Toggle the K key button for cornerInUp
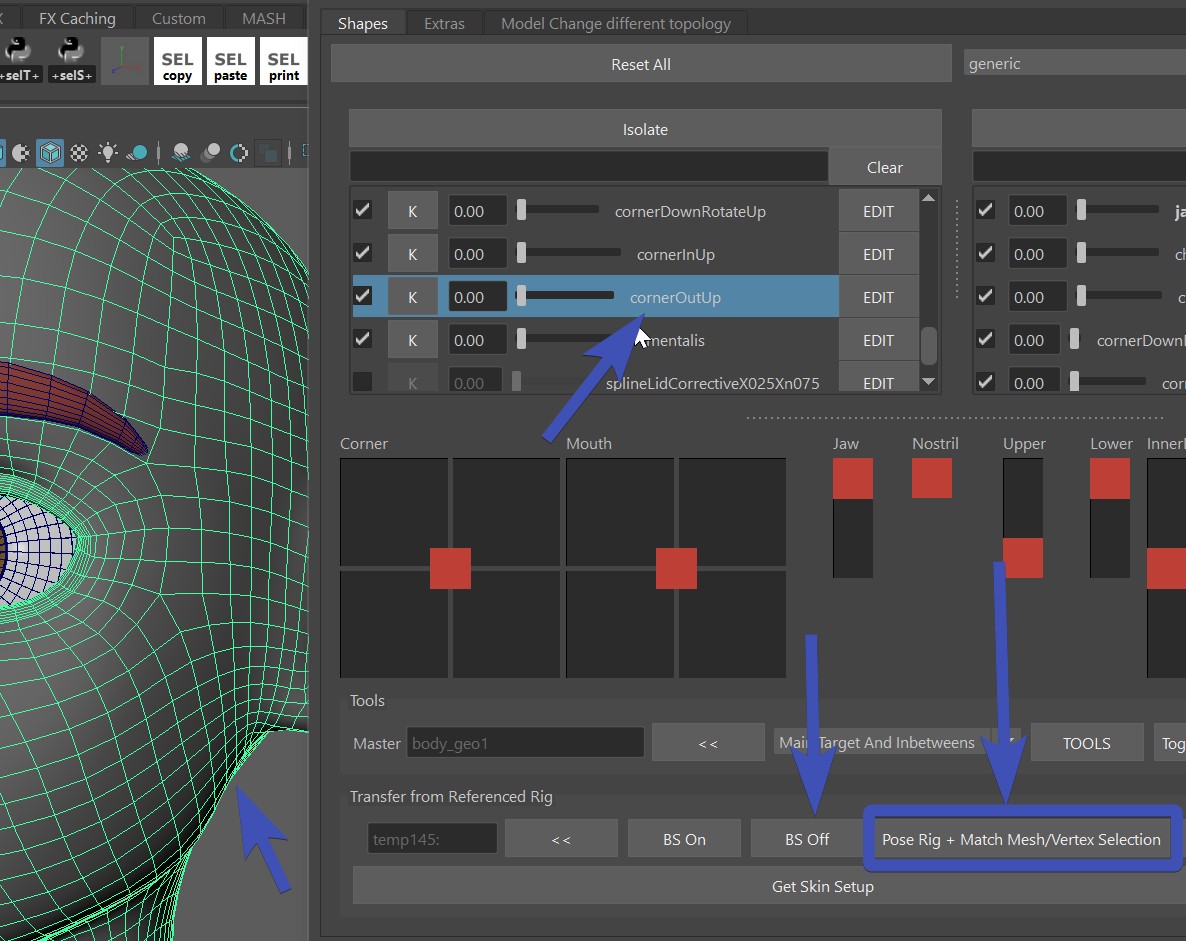Viewport: 1186px width, 941px height. pos(413,254)
